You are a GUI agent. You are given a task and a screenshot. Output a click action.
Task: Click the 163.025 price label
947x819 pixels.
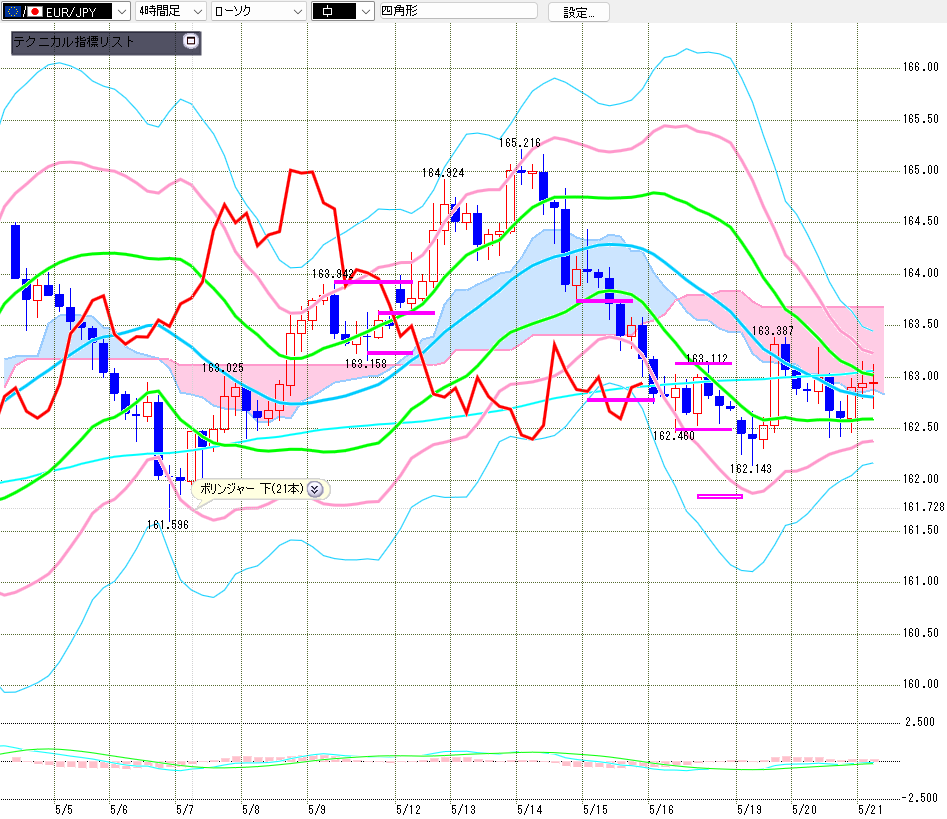[223, 368]
